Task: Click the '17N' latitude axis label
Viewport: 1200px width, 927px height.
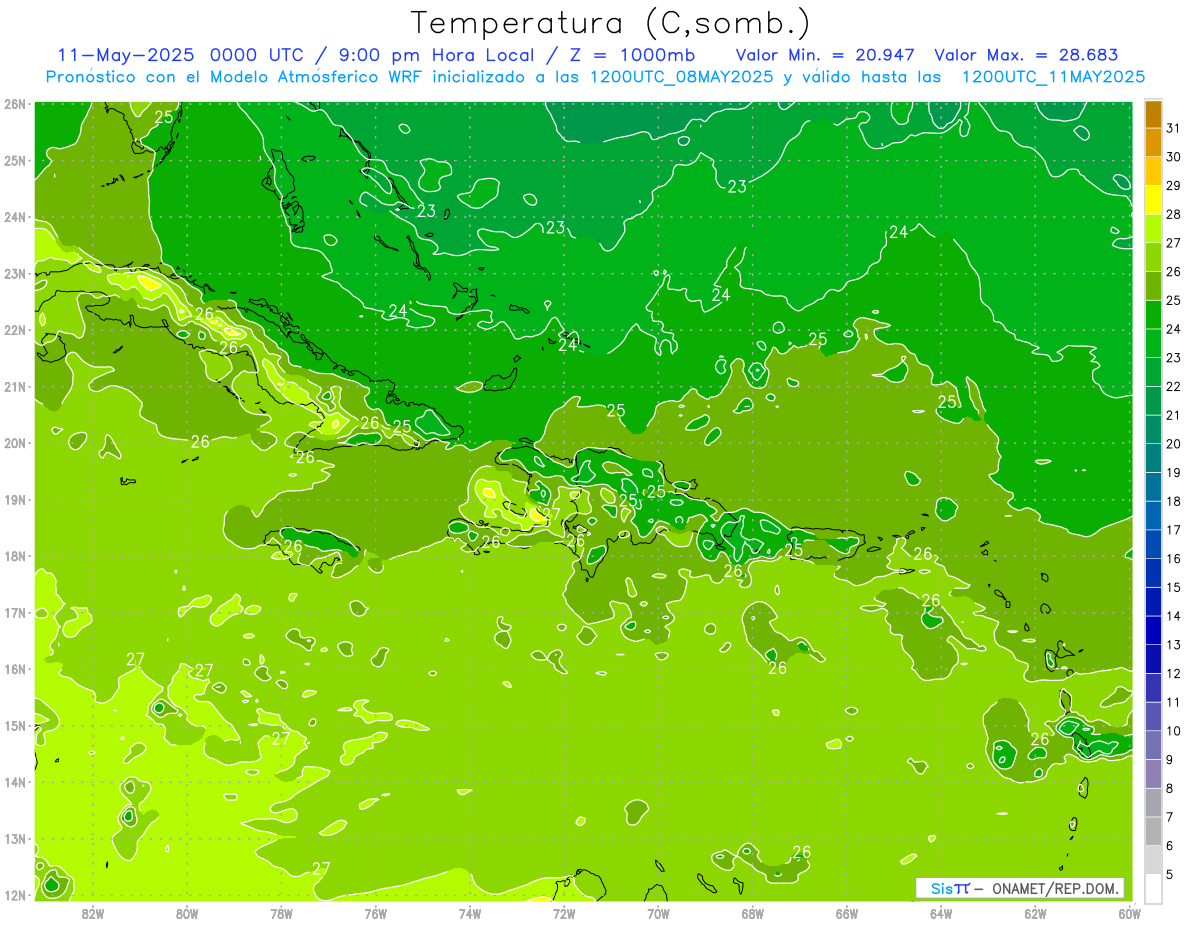Action: (16, 613)
